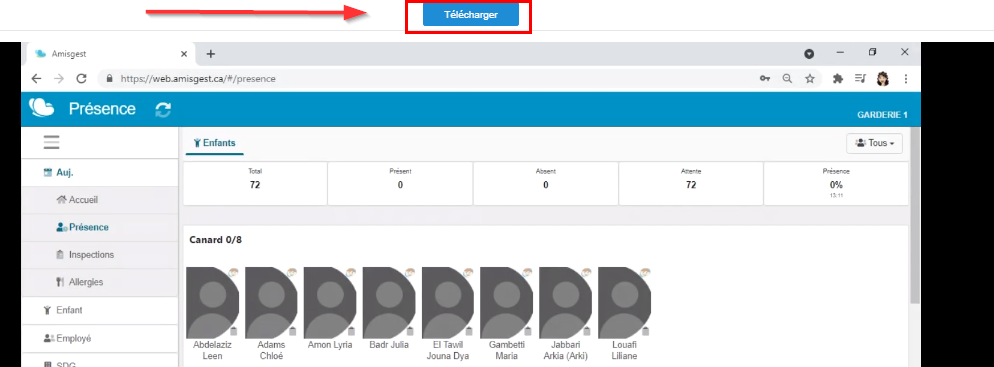Image resolution: width=994 pixels, height=367 pixels.
Task: Click the Présence 0% stat card
Action: [836, 183]
